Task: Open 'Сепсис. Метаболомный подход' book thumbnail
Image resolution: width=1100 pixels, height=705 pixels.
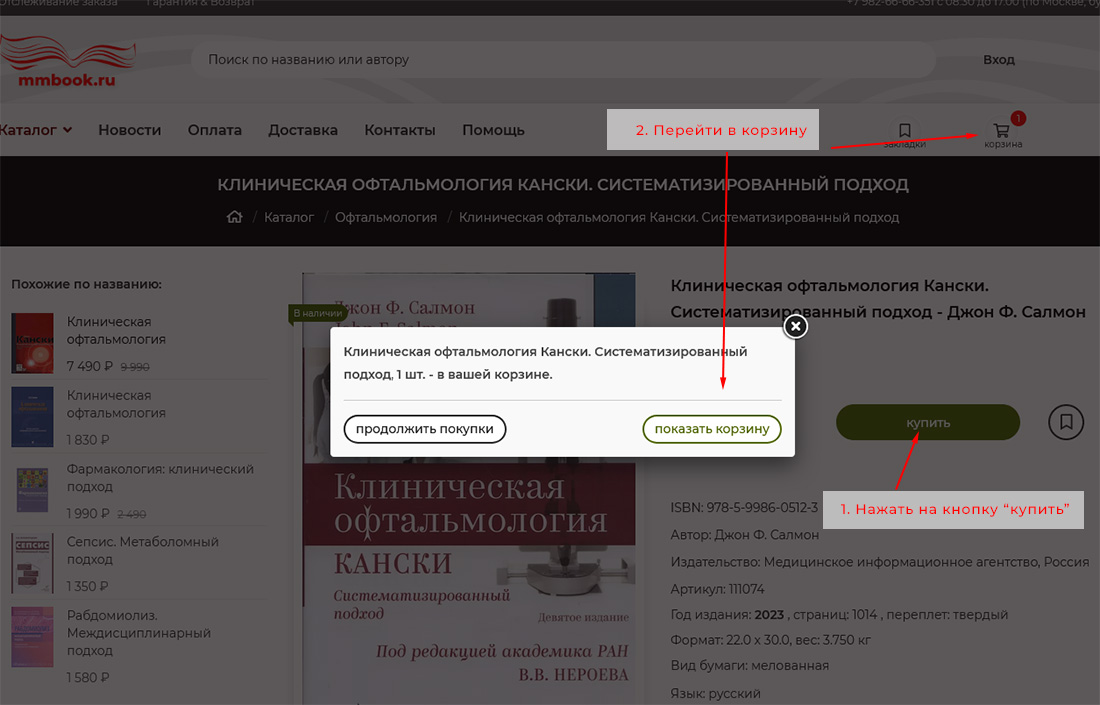Action: (32, 563)
